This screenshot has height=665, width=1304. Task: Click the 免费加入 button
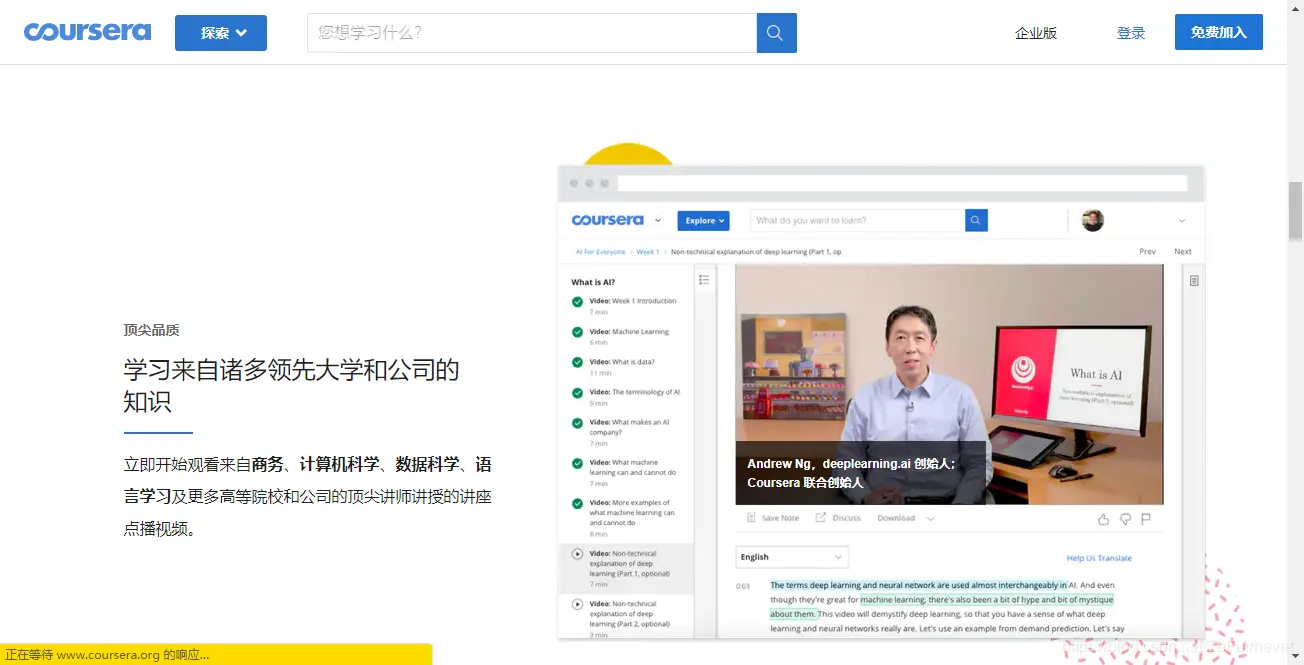1218,31
